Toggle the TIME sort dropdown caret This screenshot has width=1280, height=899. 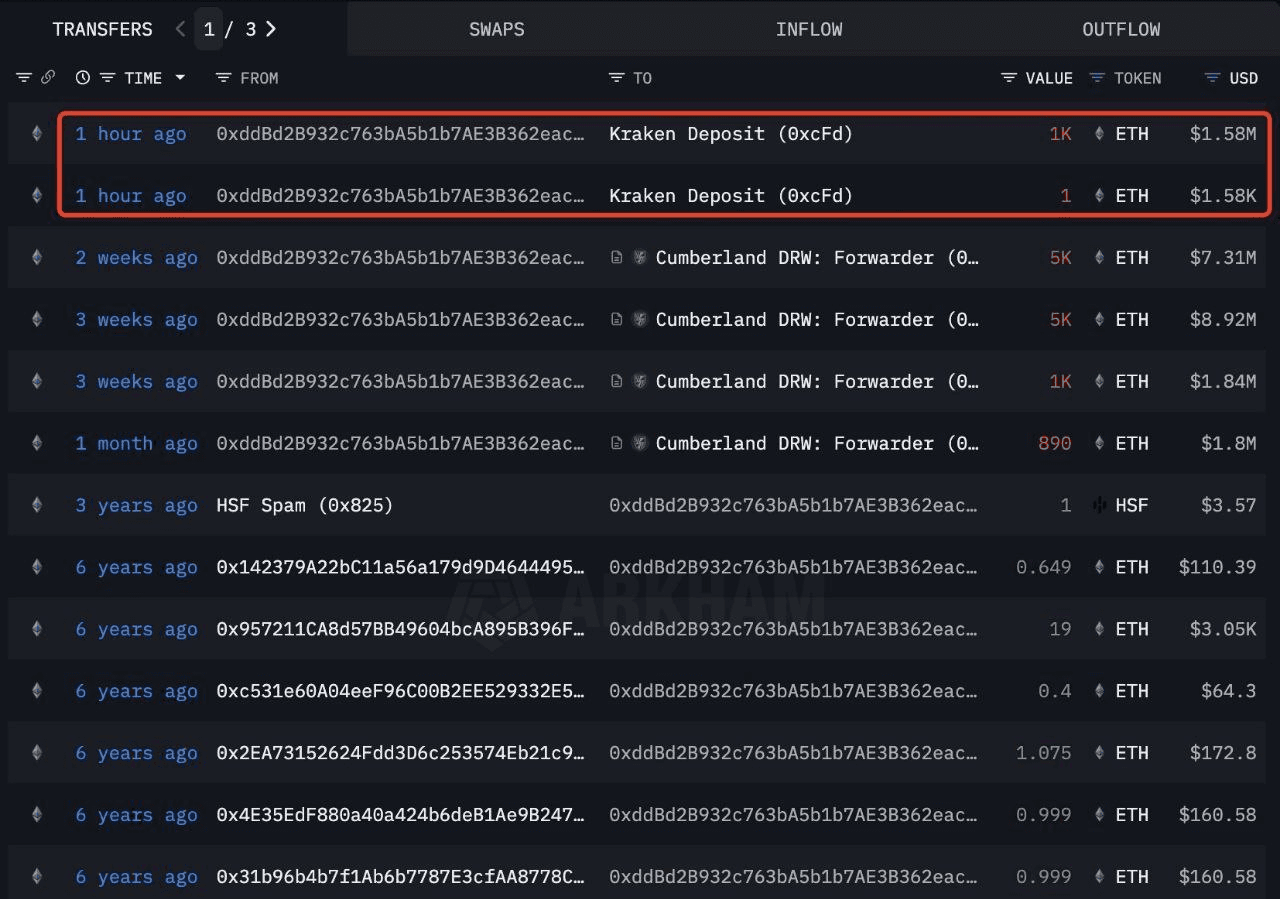tap(180, 78)
